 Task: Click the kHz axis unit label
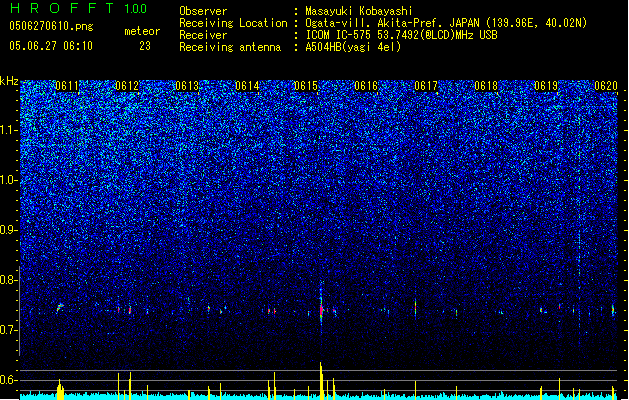9,81
